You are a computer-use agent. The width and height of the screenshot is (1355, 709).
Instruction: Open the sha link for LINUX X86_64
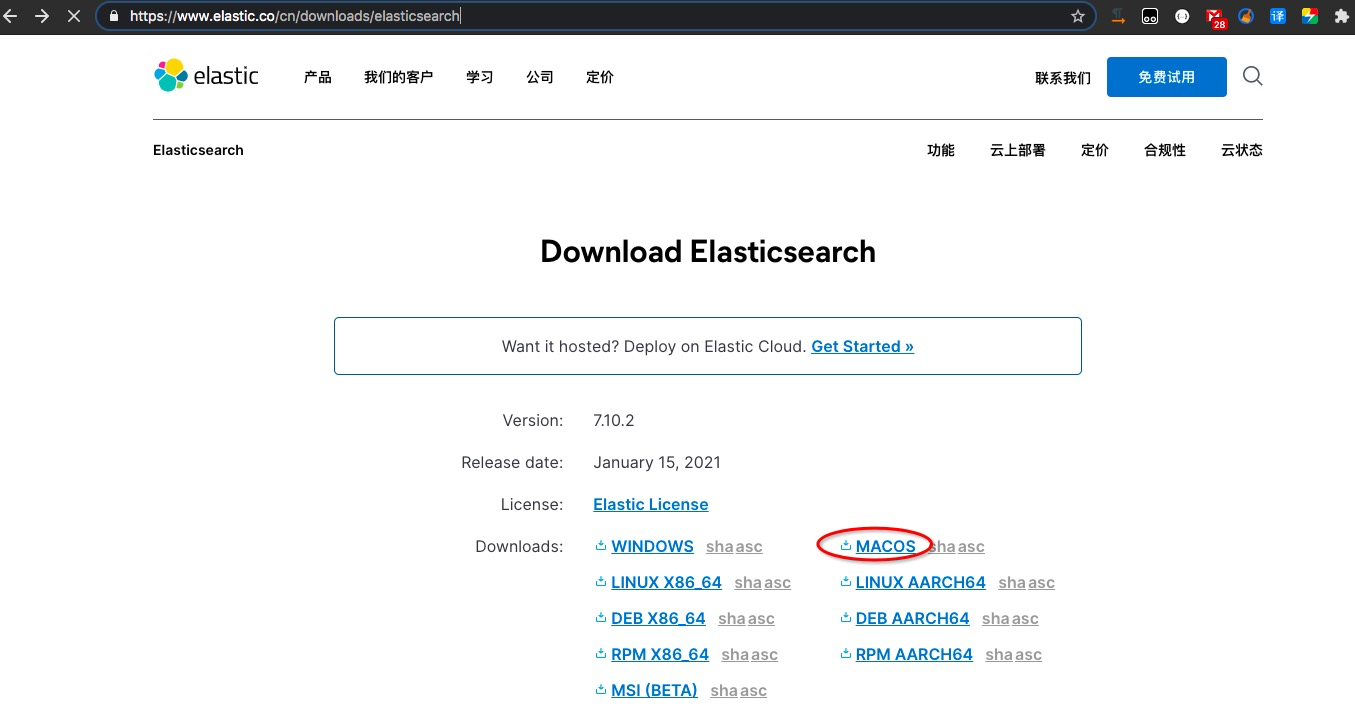[748, 583]
